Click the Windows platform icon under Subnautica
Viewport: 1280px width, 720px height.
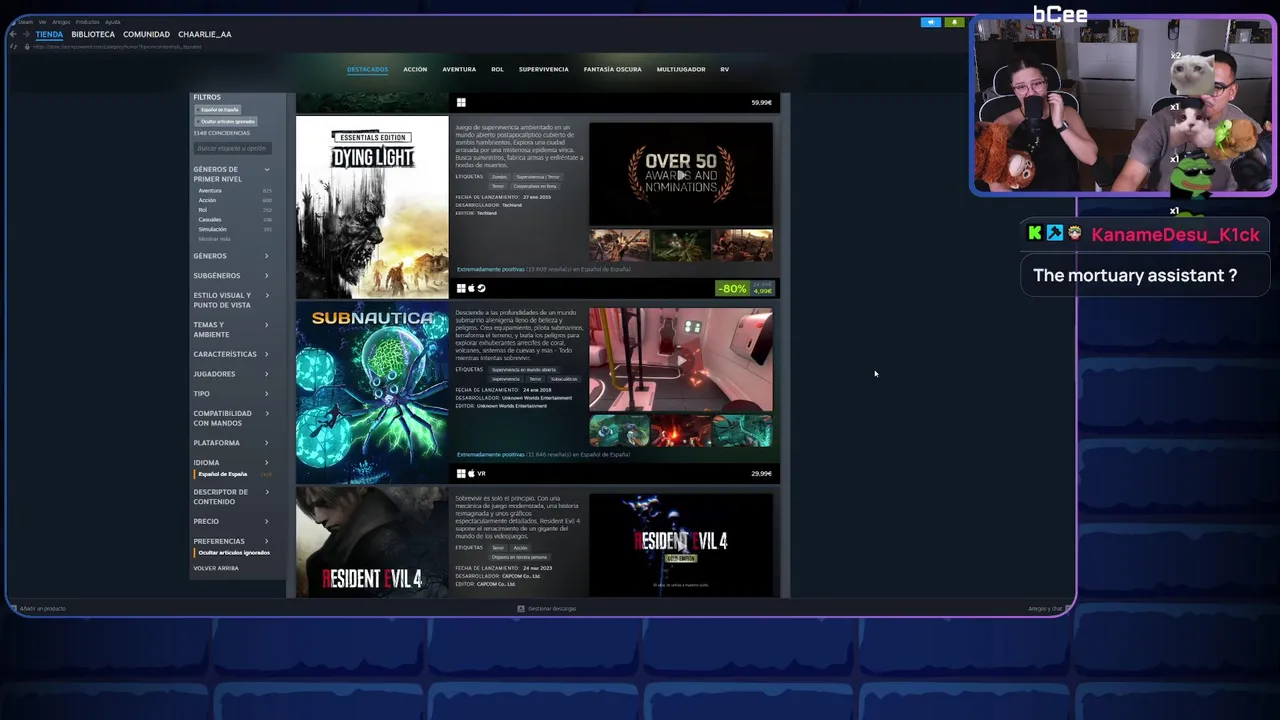tap(461, 474)
